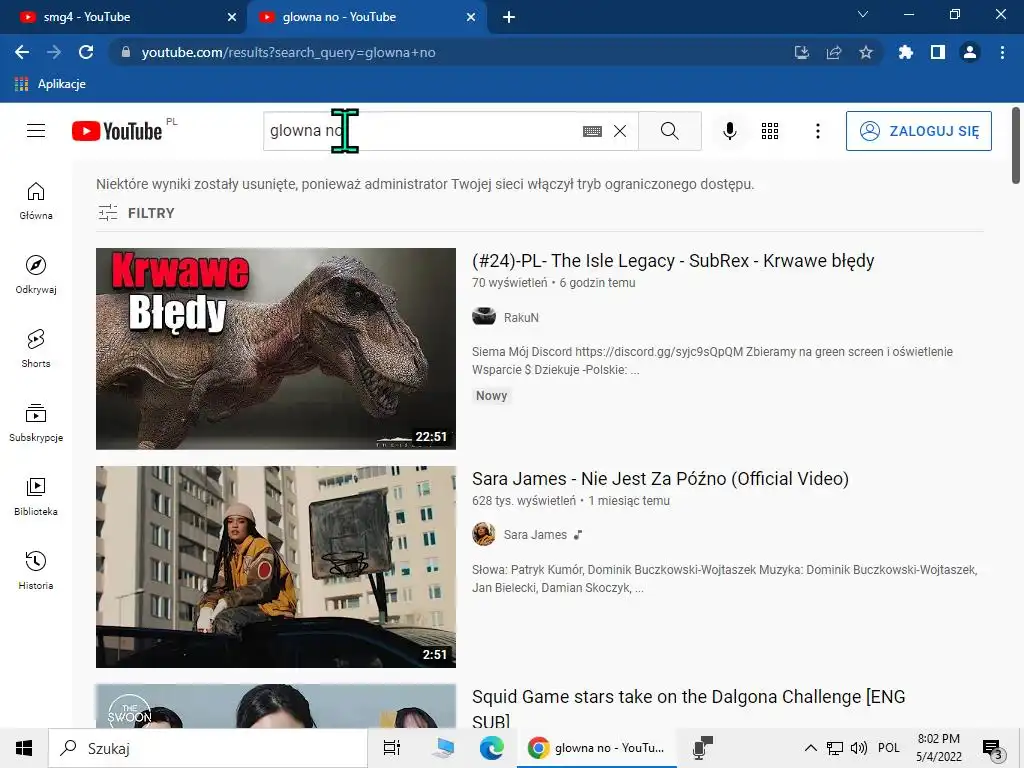Viewport: 1024px width, 768px height.
Task: Select the glowna no - YouTube tab
Action: 366,17
